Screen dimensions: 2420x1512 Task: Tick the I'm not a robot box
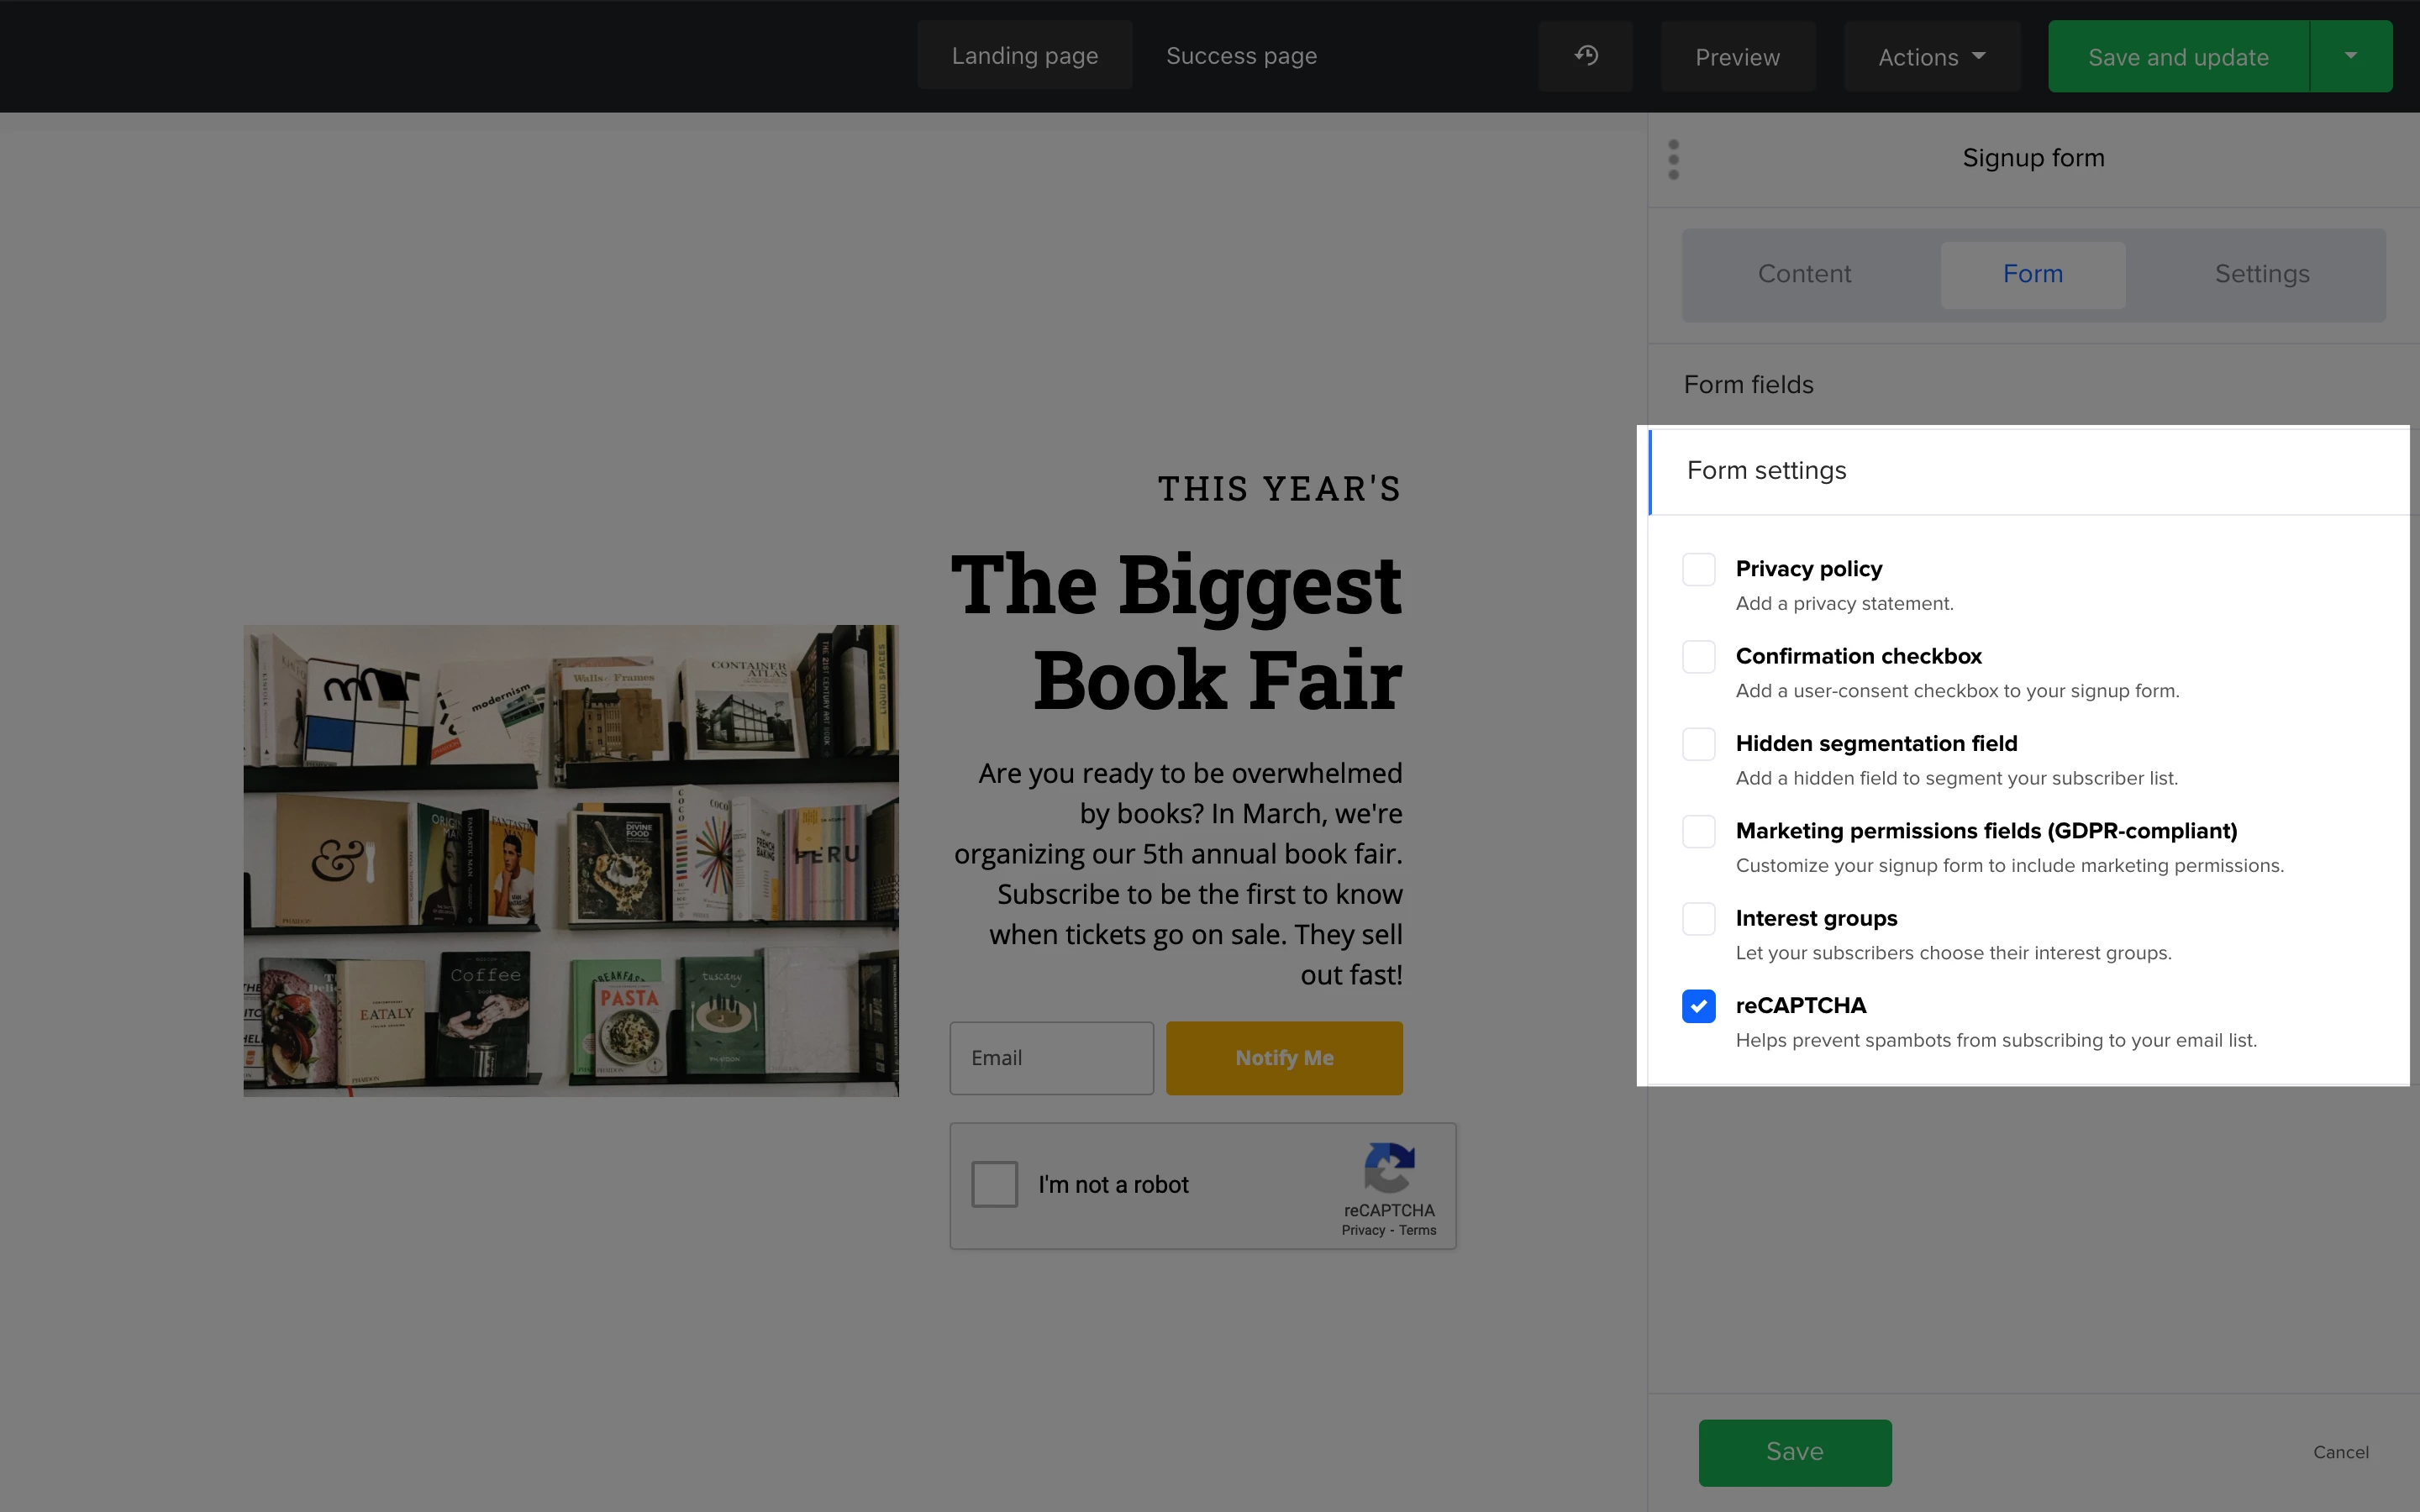tap(995, 1184)
